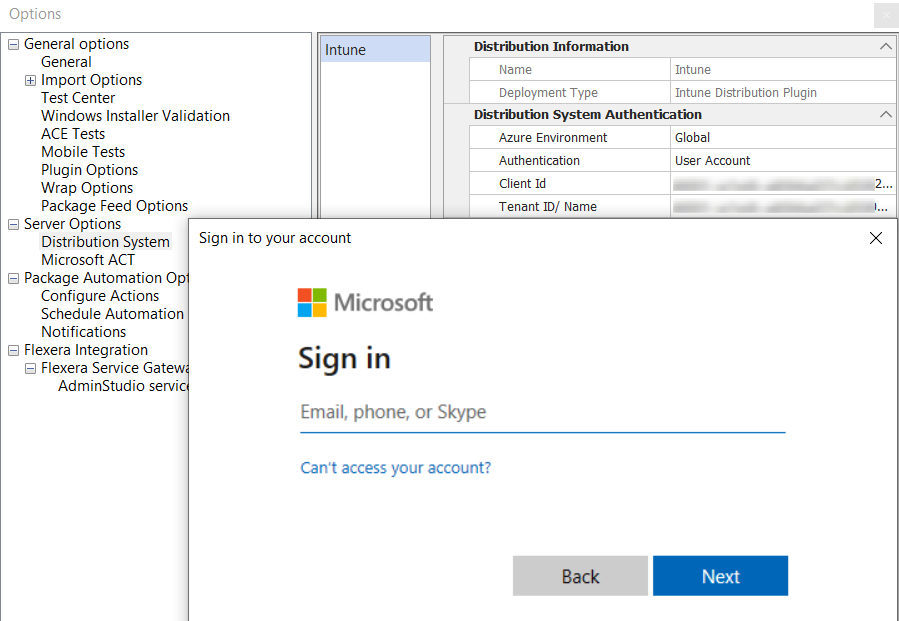Collapse the Flexera Integration section
The image size is (899, 621).
tap(12, 350)
